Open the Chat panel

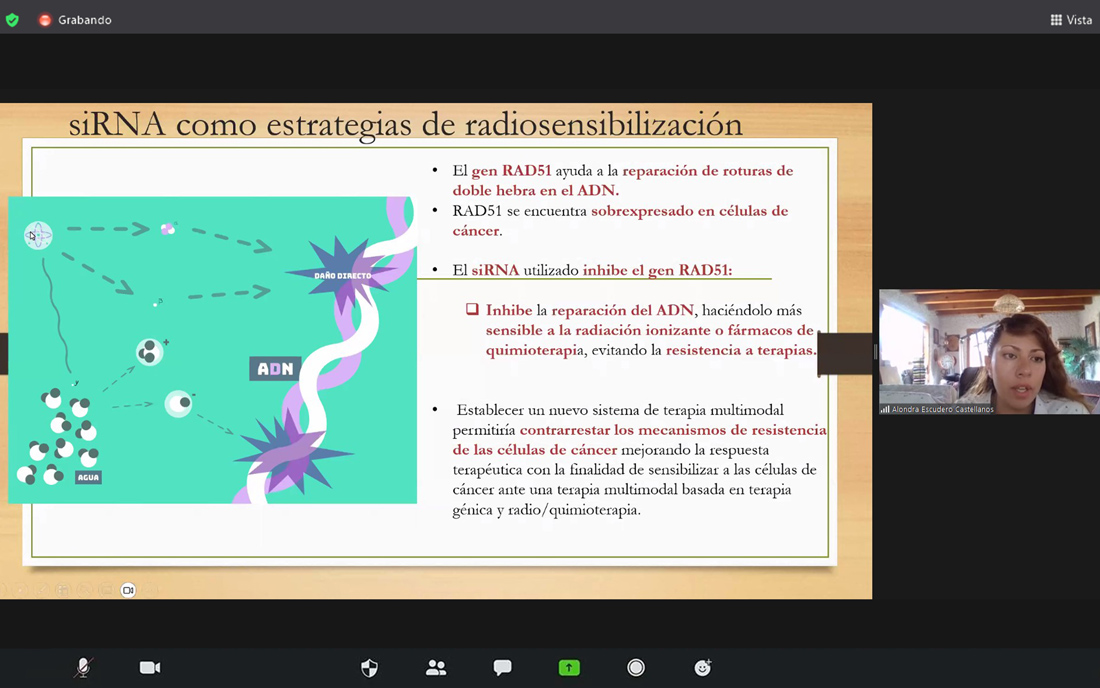click(502, 668)
